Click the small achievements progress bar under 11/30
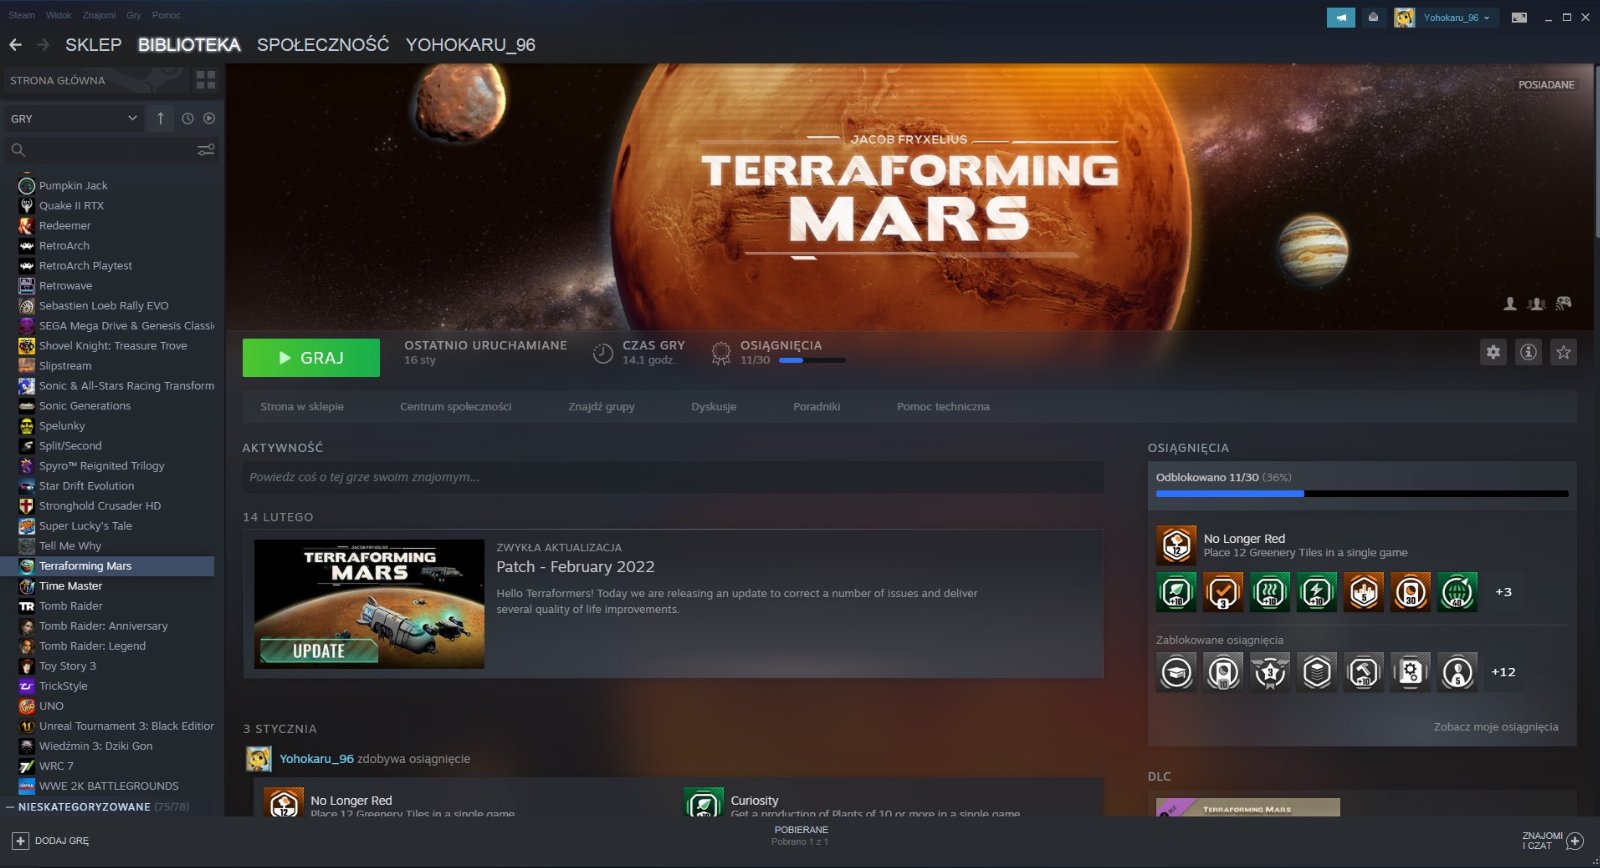This screenshot has height=868, width=1600. click(812, 360)
